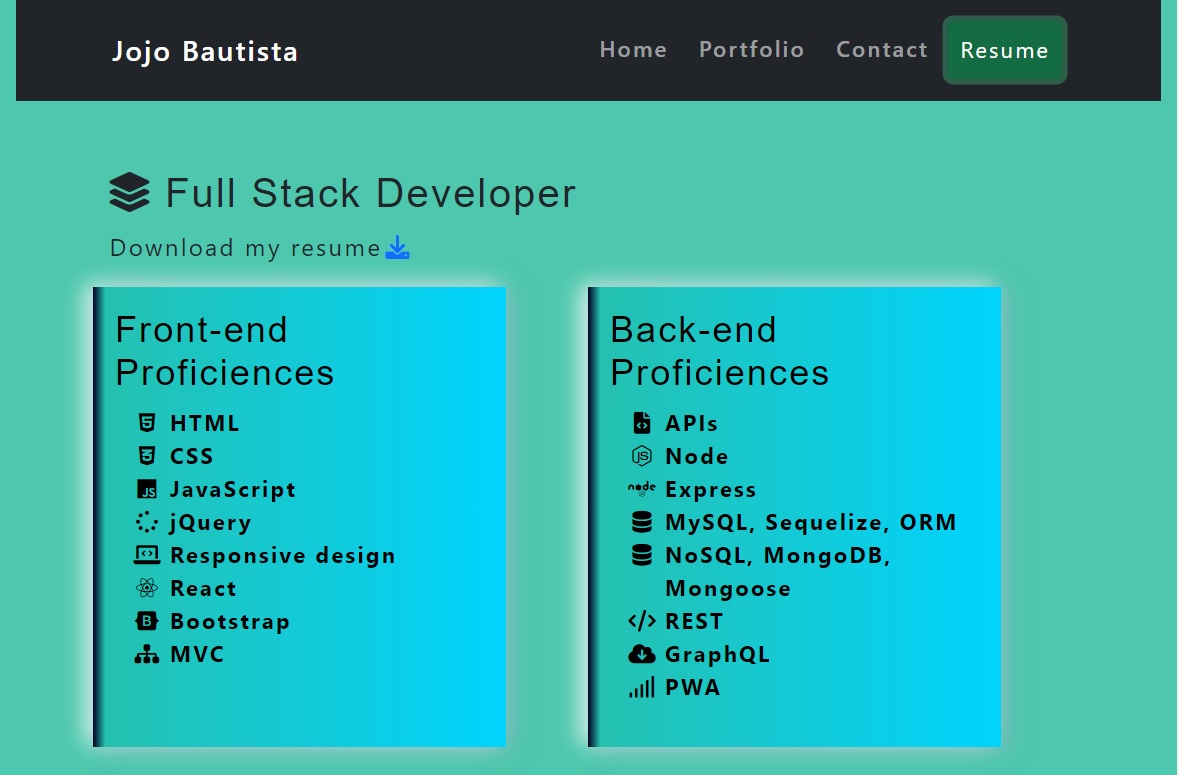This screenshot has height=775, width=1179.
Task: Click the Mongoose text line
Action: pos(728,589)
